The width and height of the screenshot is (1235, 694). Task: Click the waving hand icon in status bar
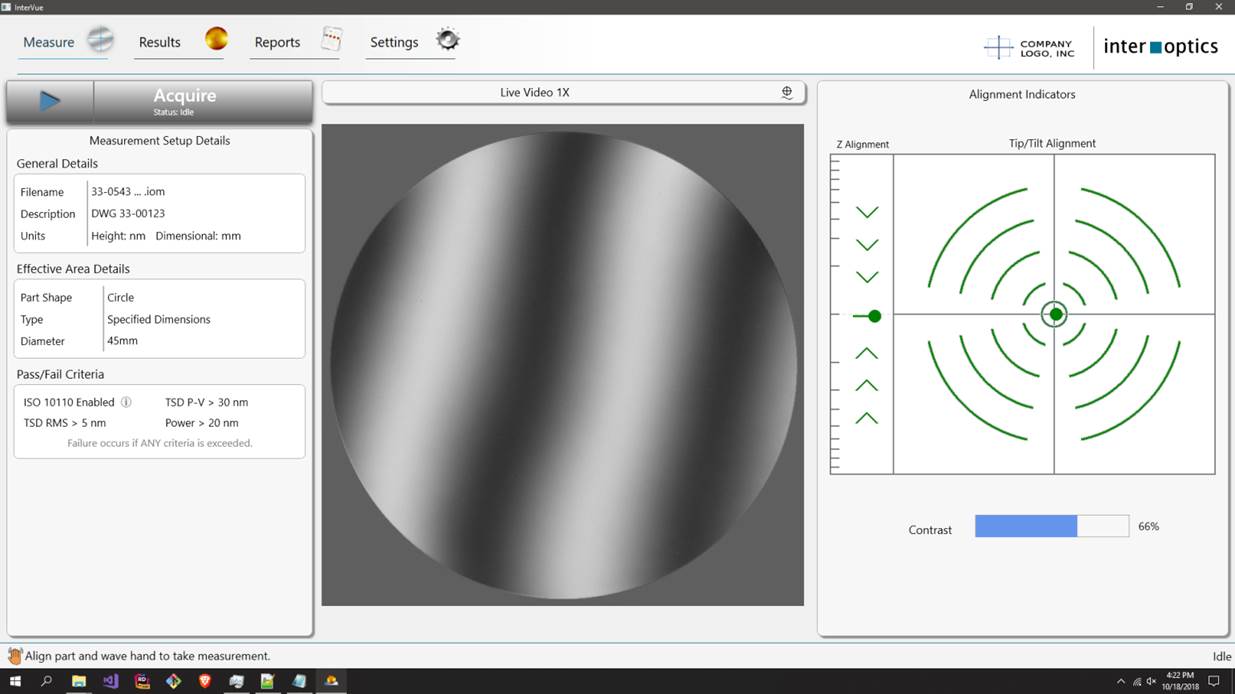[14, 656]
